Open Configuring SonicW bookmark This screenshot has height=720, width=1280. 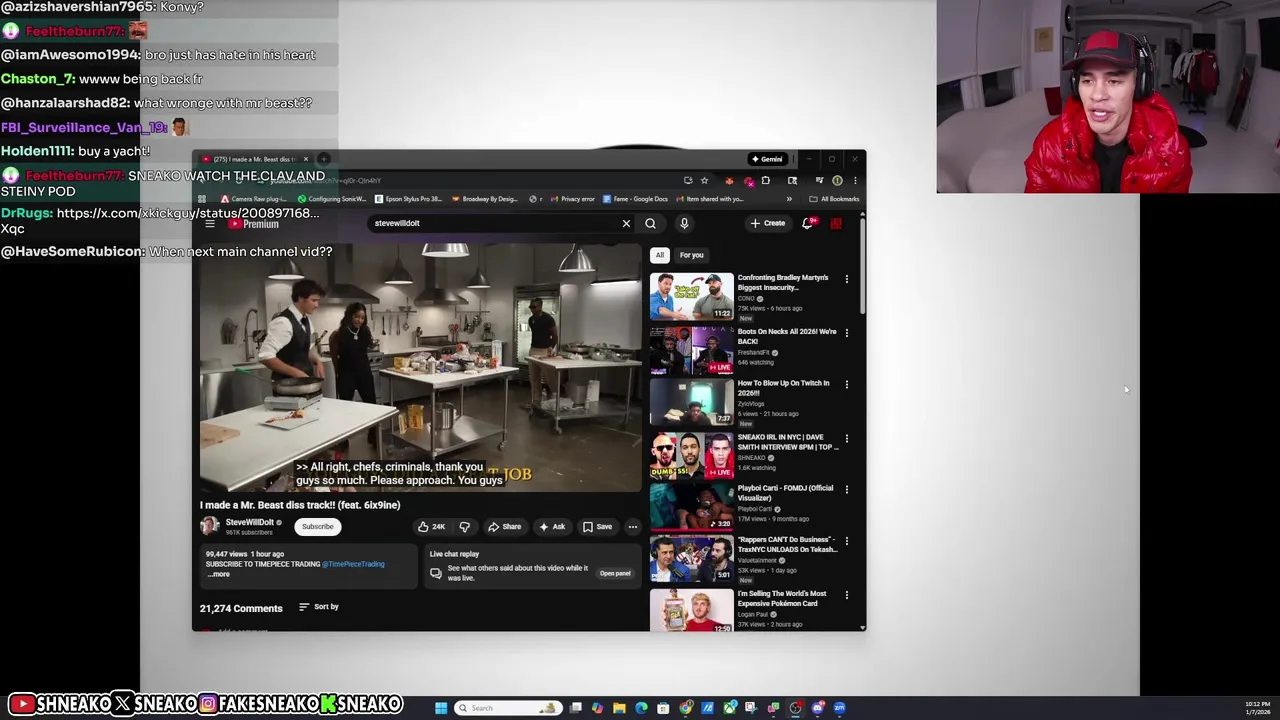(x=332, y=199)
